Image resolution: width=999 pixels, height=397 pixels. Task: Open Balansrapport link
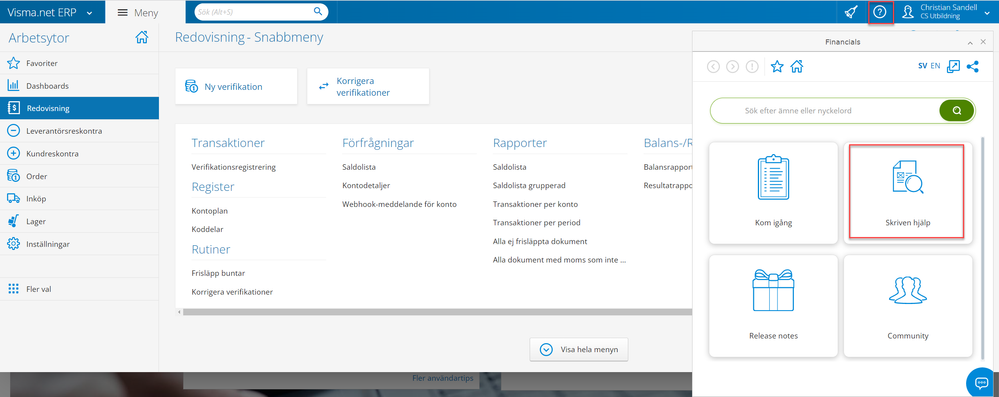point(668,167)
